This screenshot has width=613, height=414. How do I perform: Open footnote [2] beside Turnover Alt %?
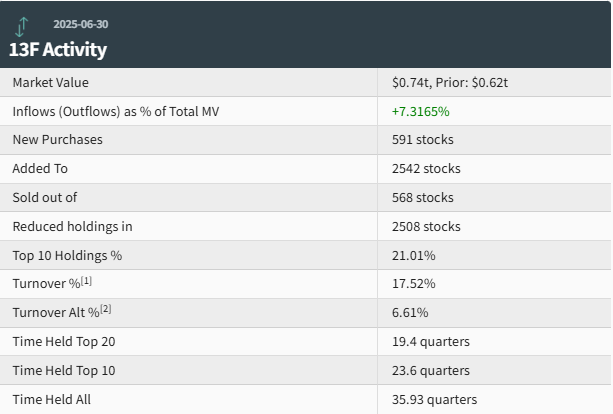click(x=105, y=310)
